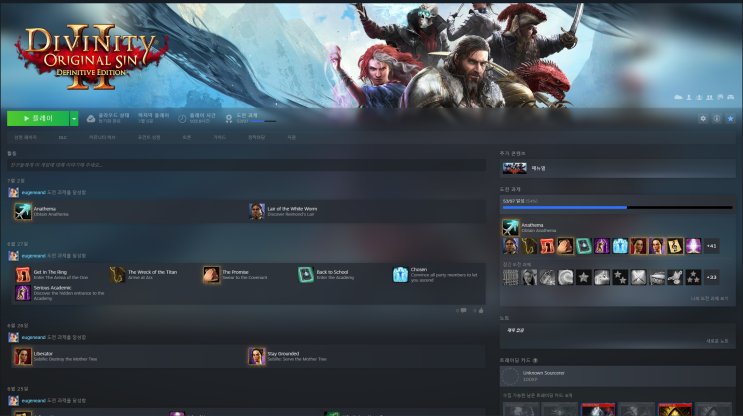This screenshot has width=743, height=416.
Task: Click eugeneand username above Liberator achievement
Action: tap(33, 337)
